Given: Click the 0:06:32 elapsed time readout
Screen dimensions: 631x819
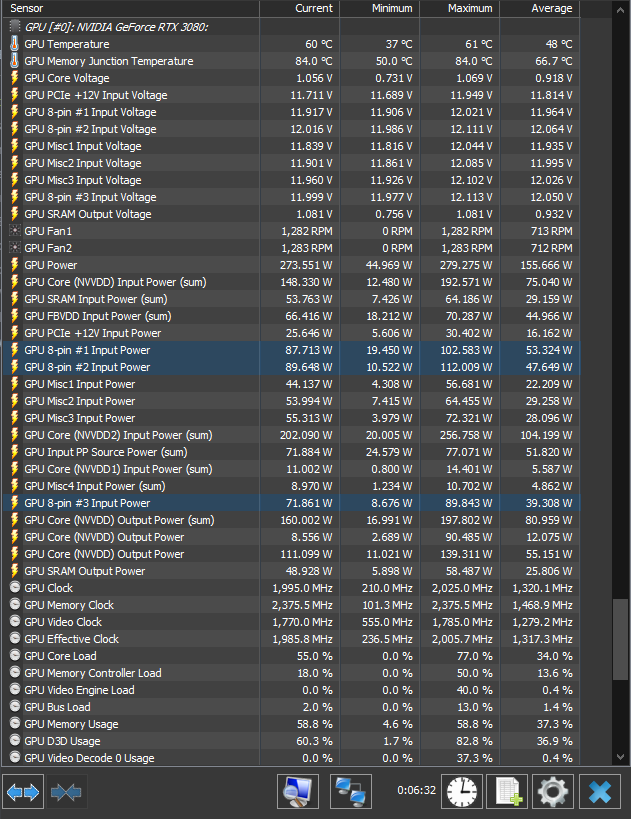Looking at the screenshot, I should (416, 790).
